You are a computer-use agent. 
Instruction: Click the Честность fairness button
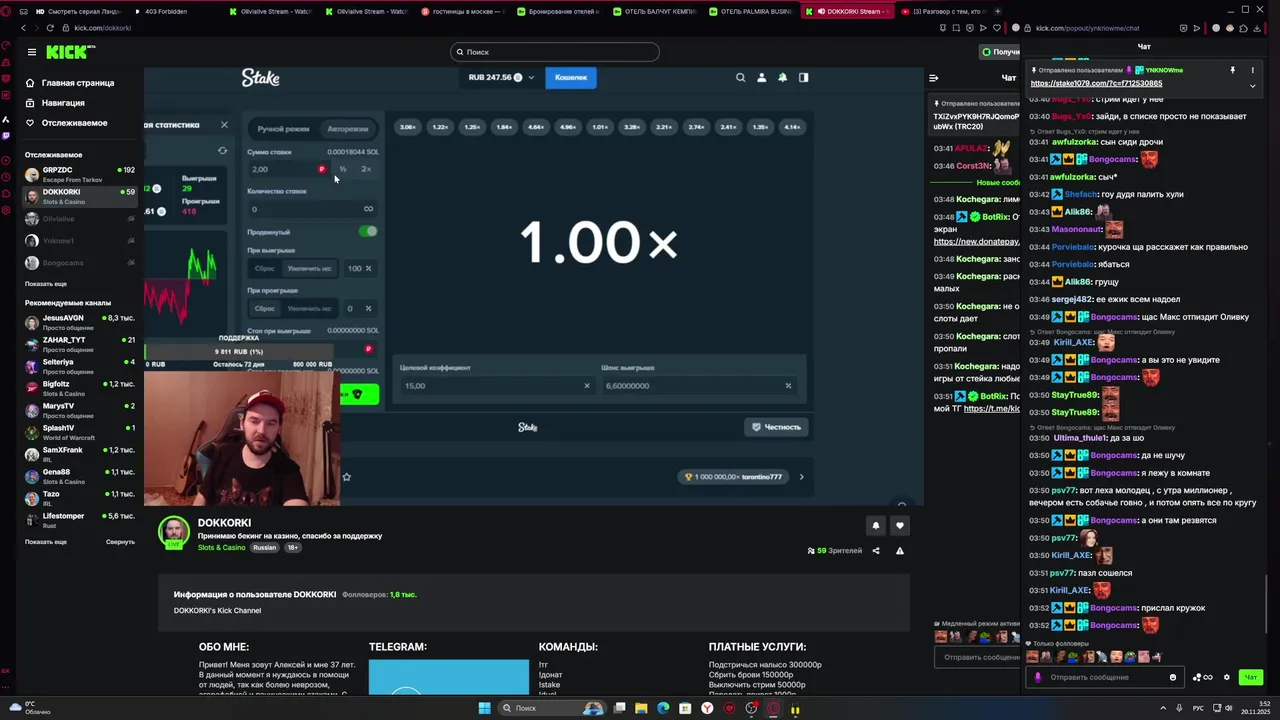[x=776, y=427]
